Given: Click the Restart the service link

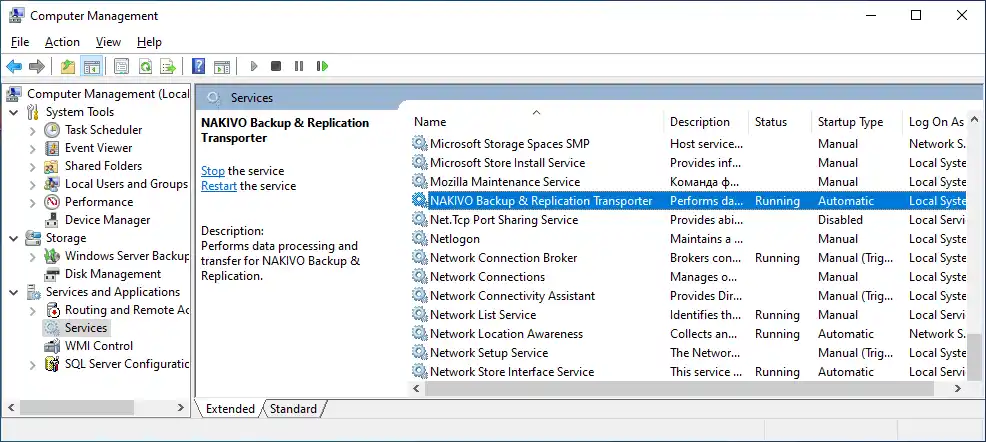Looking at the screenshot, I should coord(219,186).
